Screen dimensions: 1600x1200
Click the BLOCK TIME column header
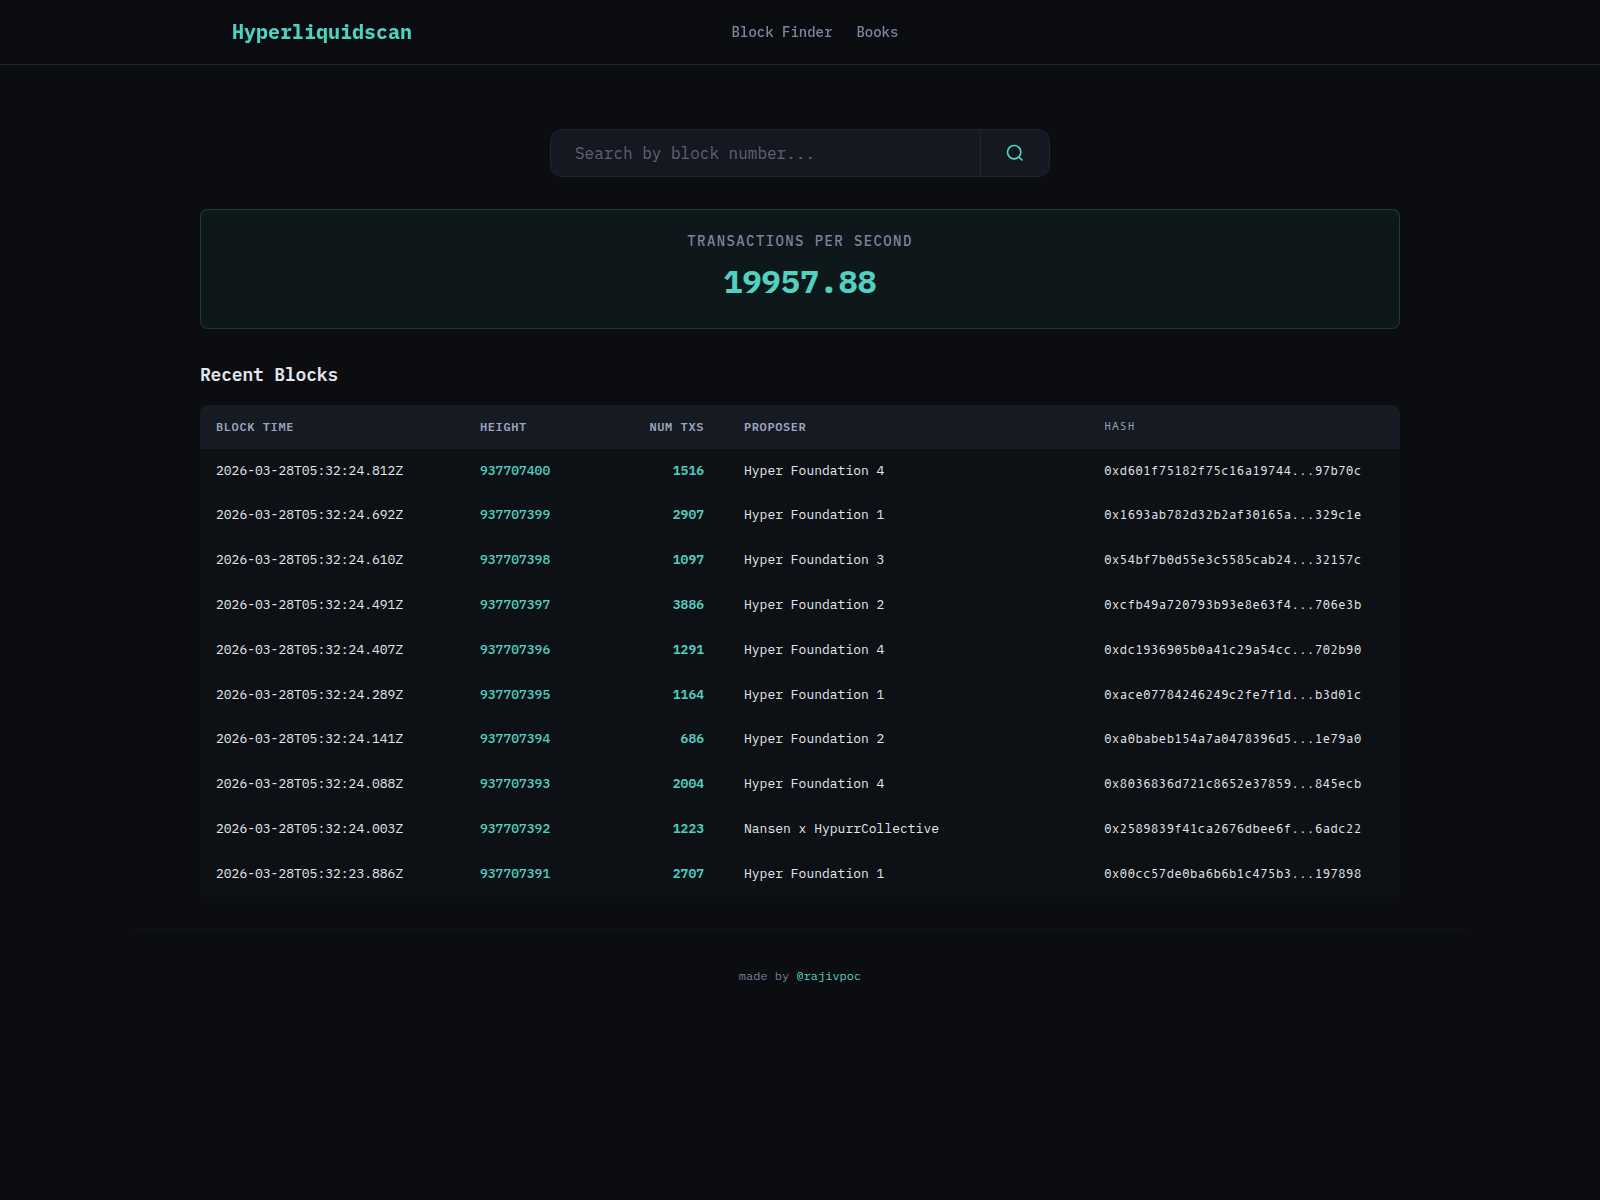[x=255, y=427]
